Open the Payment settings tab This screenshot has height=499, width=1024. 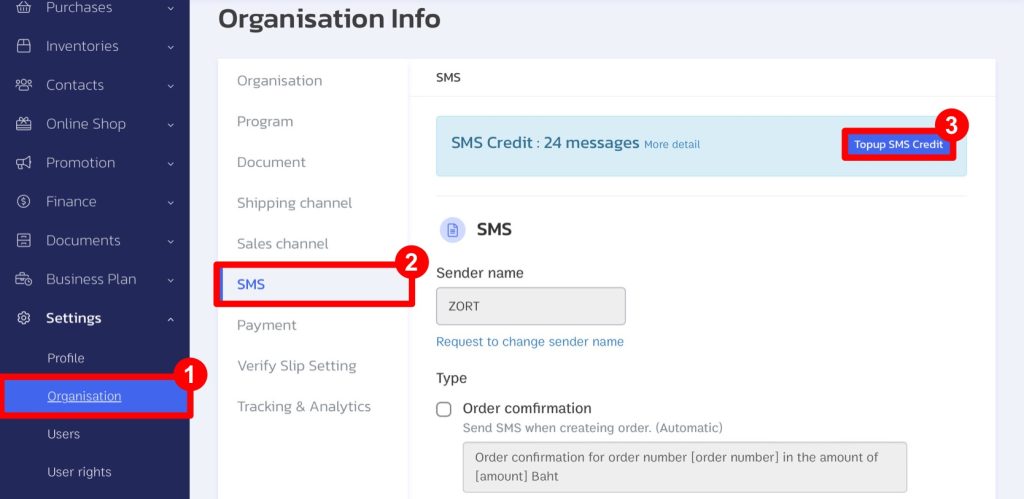point(266,325)
